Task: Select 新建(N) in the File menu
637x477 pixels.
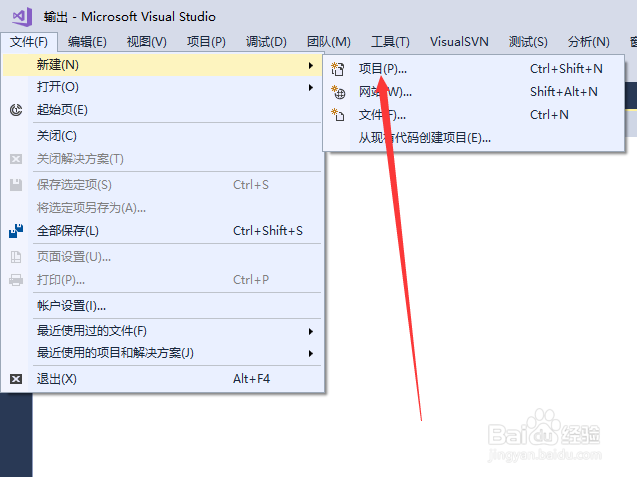Action: click(163, 65)
